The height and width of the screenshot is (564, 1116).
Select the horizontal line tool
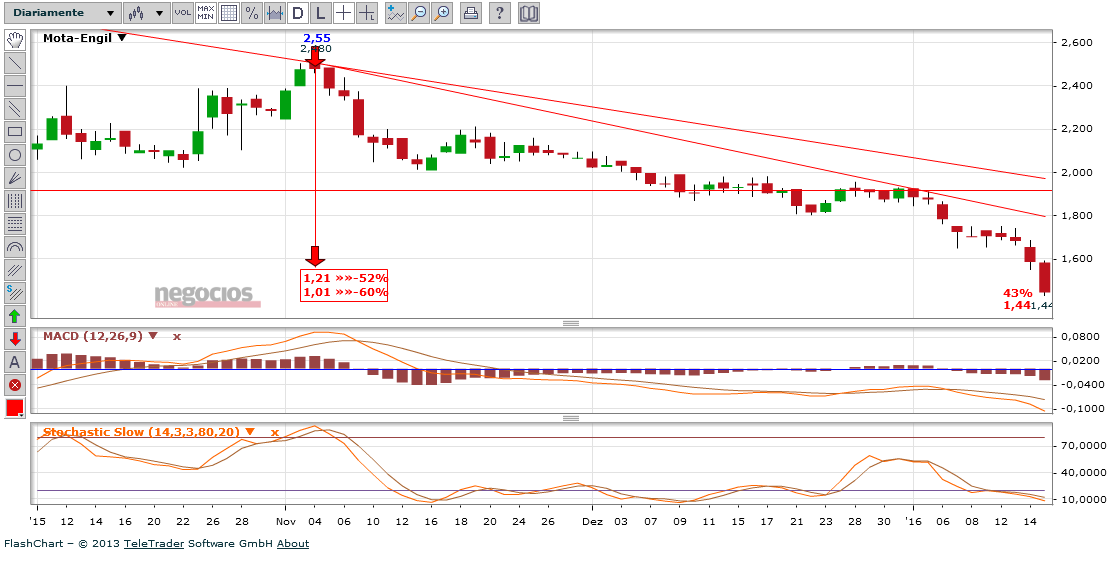15,85
